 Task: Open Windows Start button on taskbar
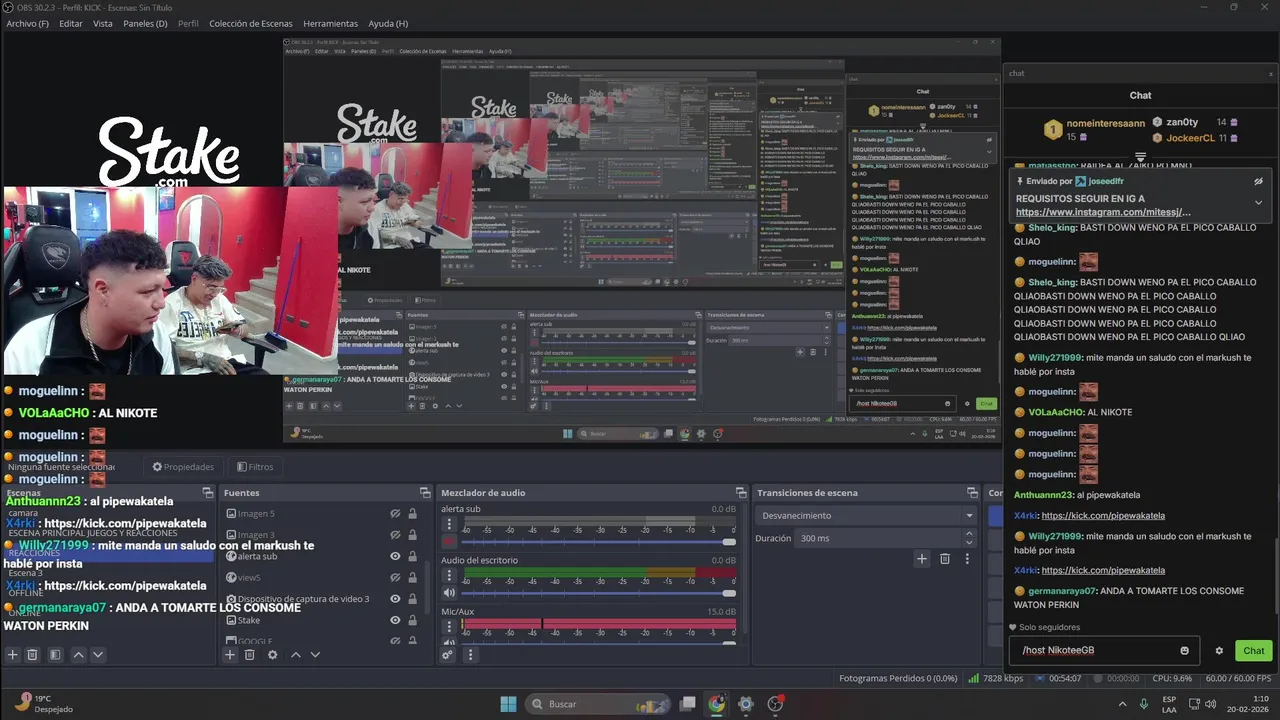508,704
